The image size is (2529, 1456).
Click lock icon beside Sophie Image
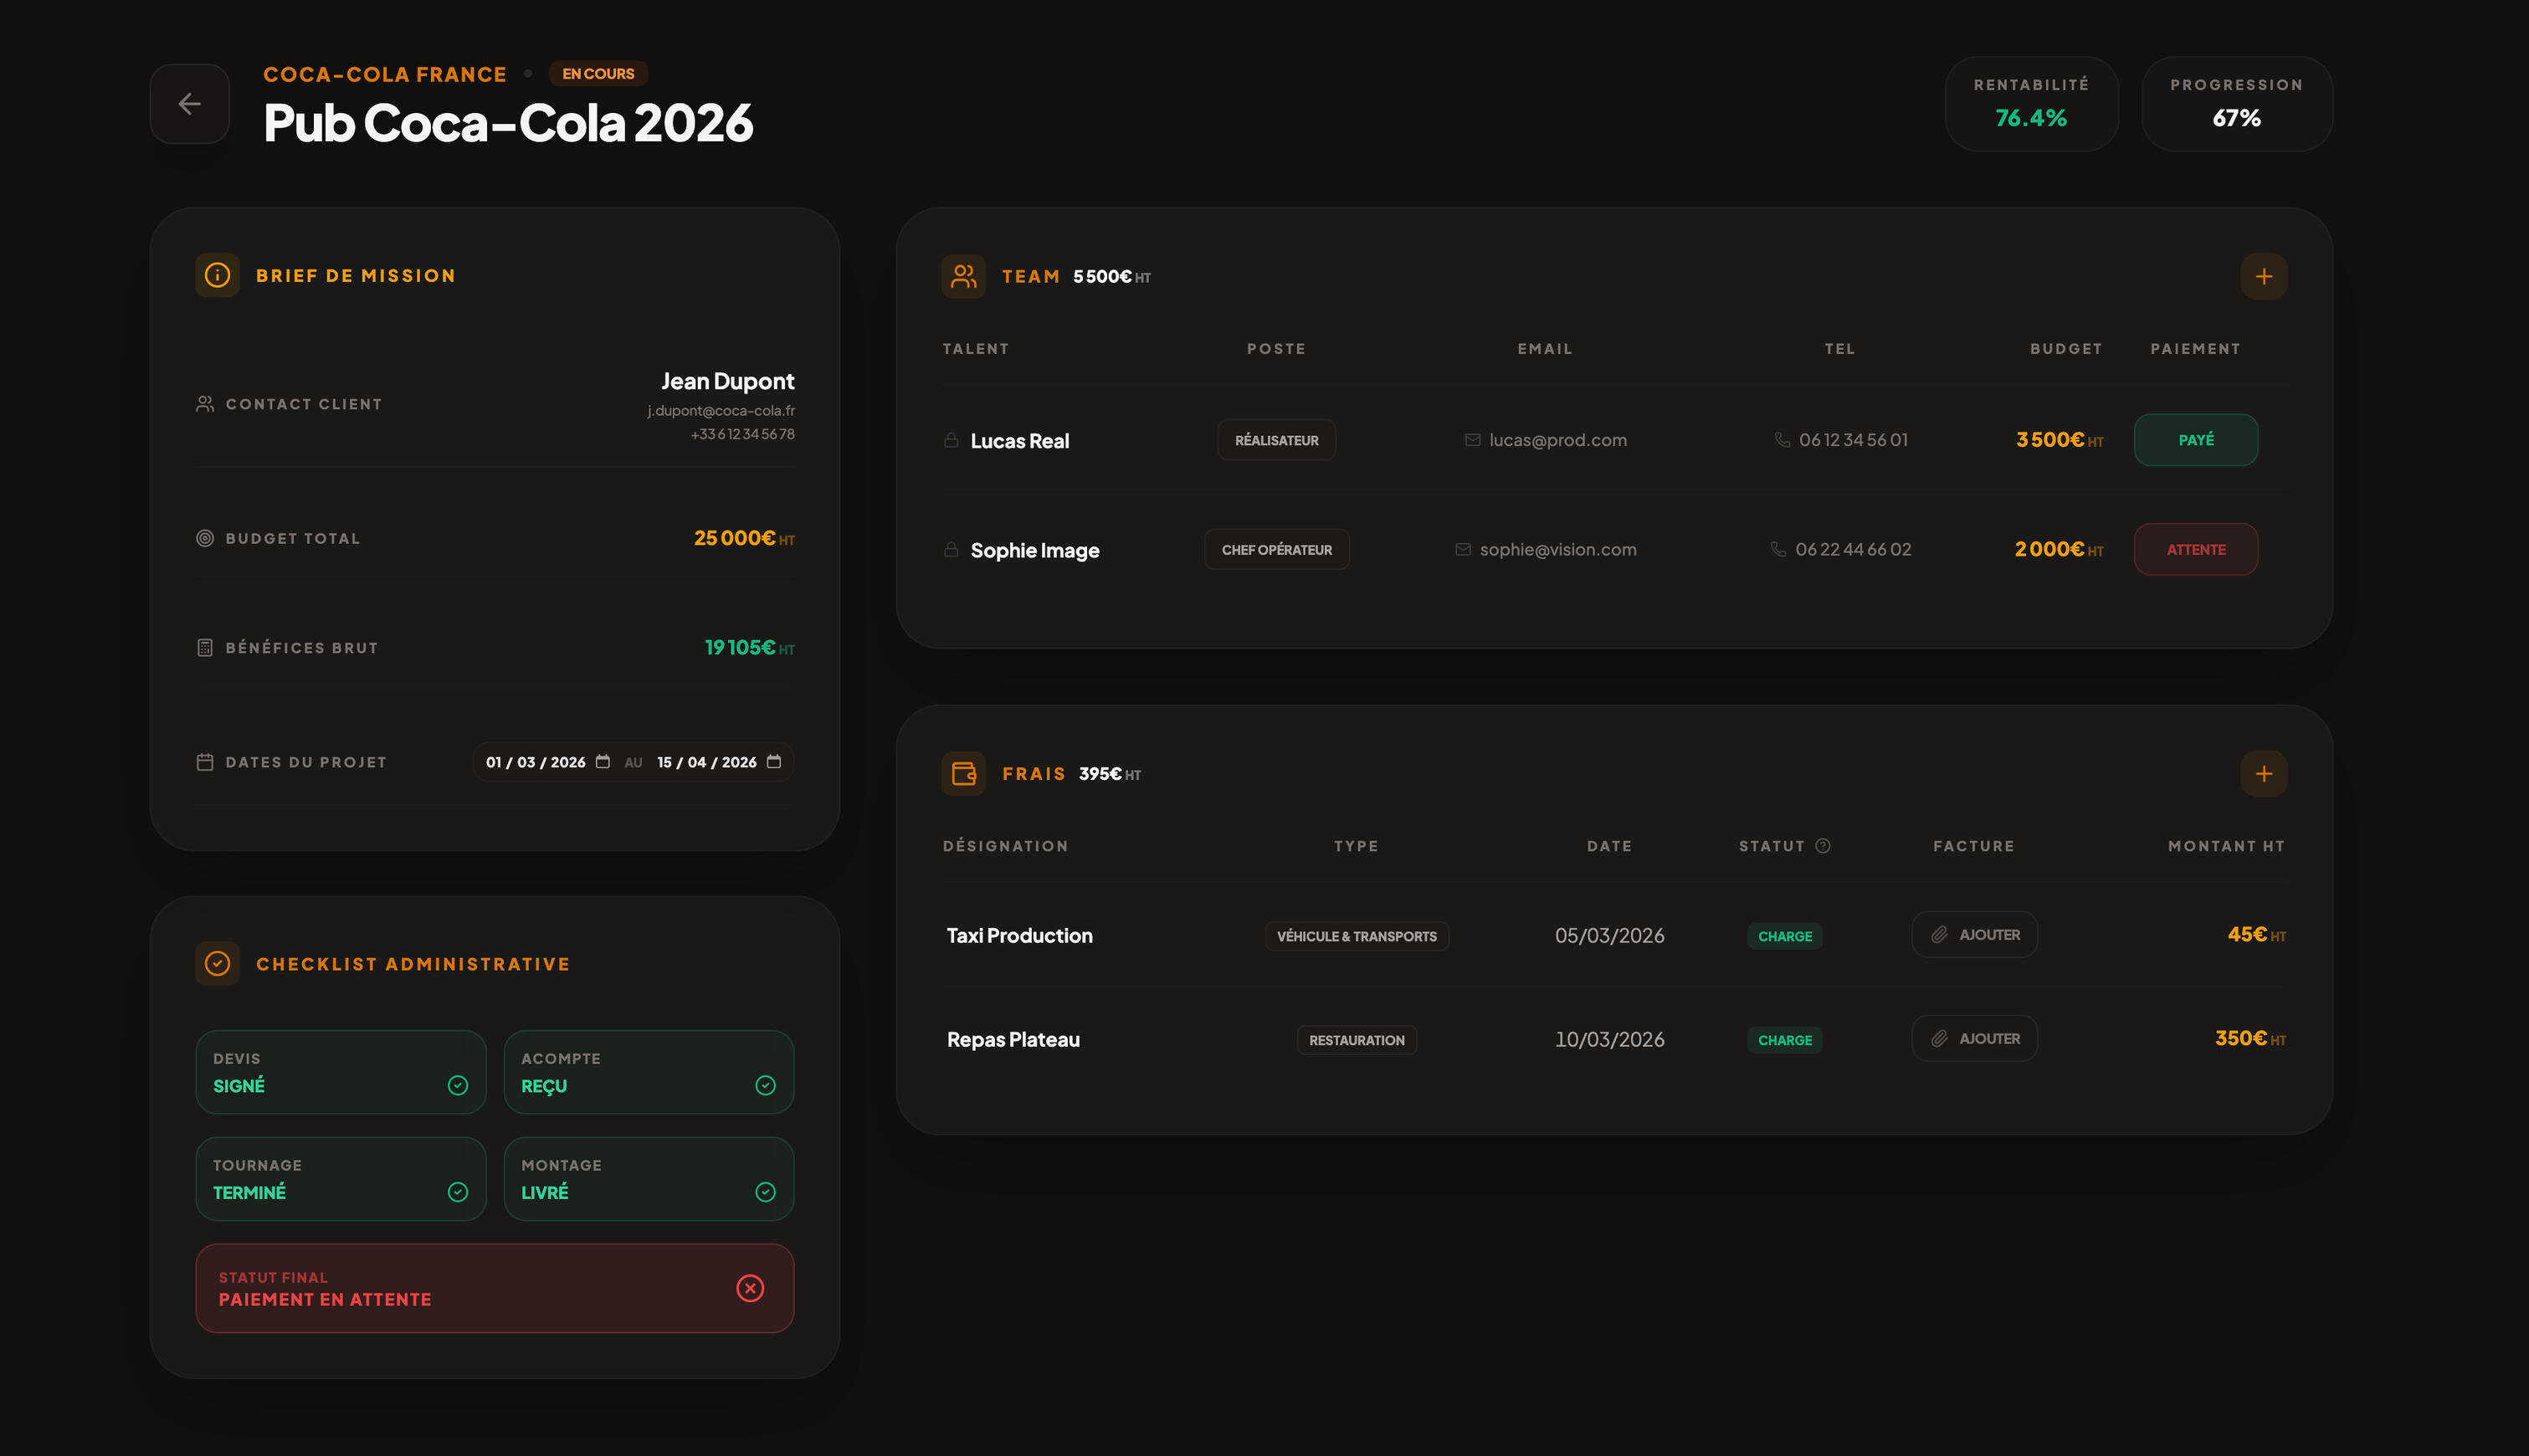coord(951,550)
